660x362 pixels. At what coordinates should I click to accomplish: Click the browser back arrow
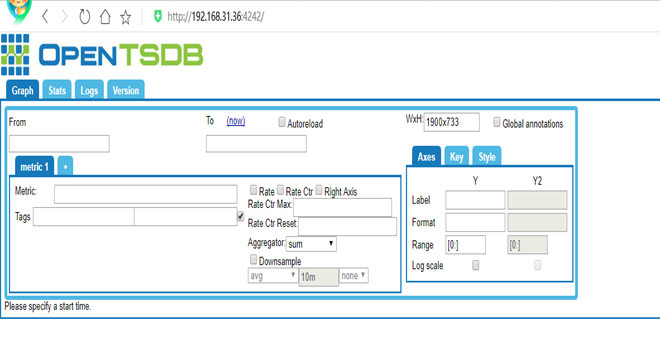(45, 17)
